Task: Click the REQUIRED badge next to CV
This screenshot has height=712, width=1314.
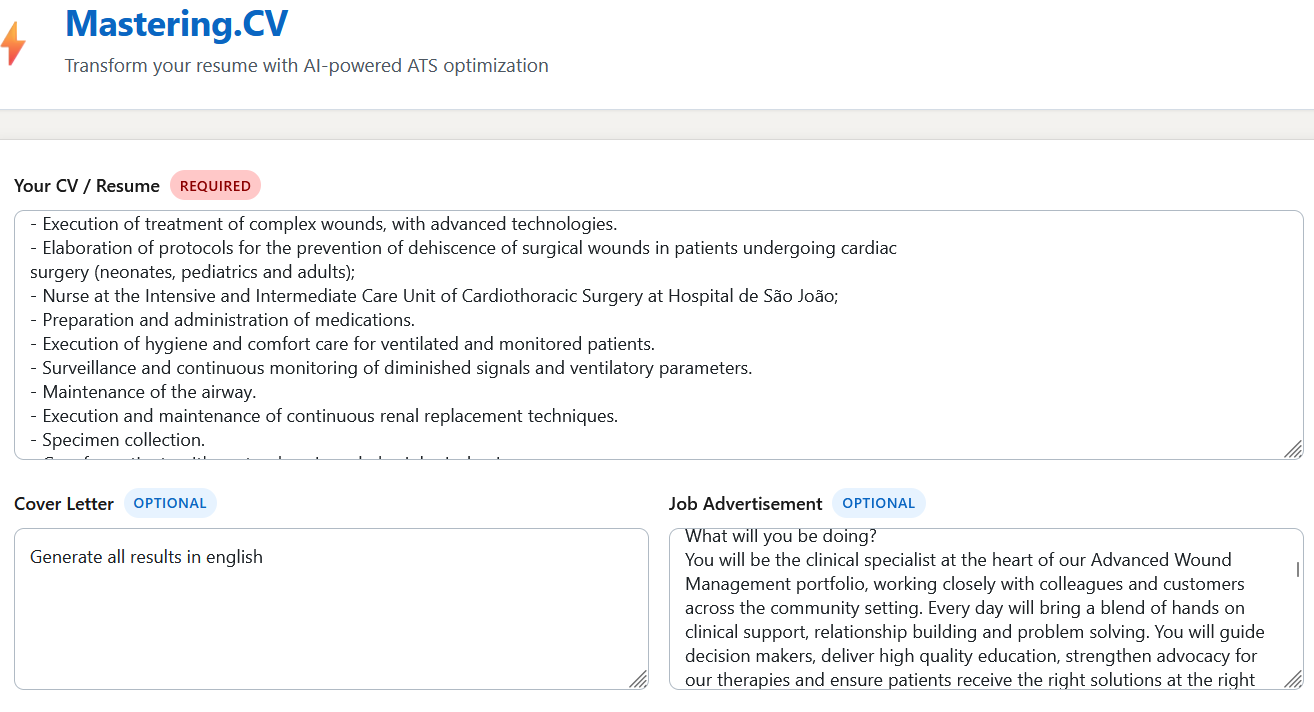Action: (215, 185)
